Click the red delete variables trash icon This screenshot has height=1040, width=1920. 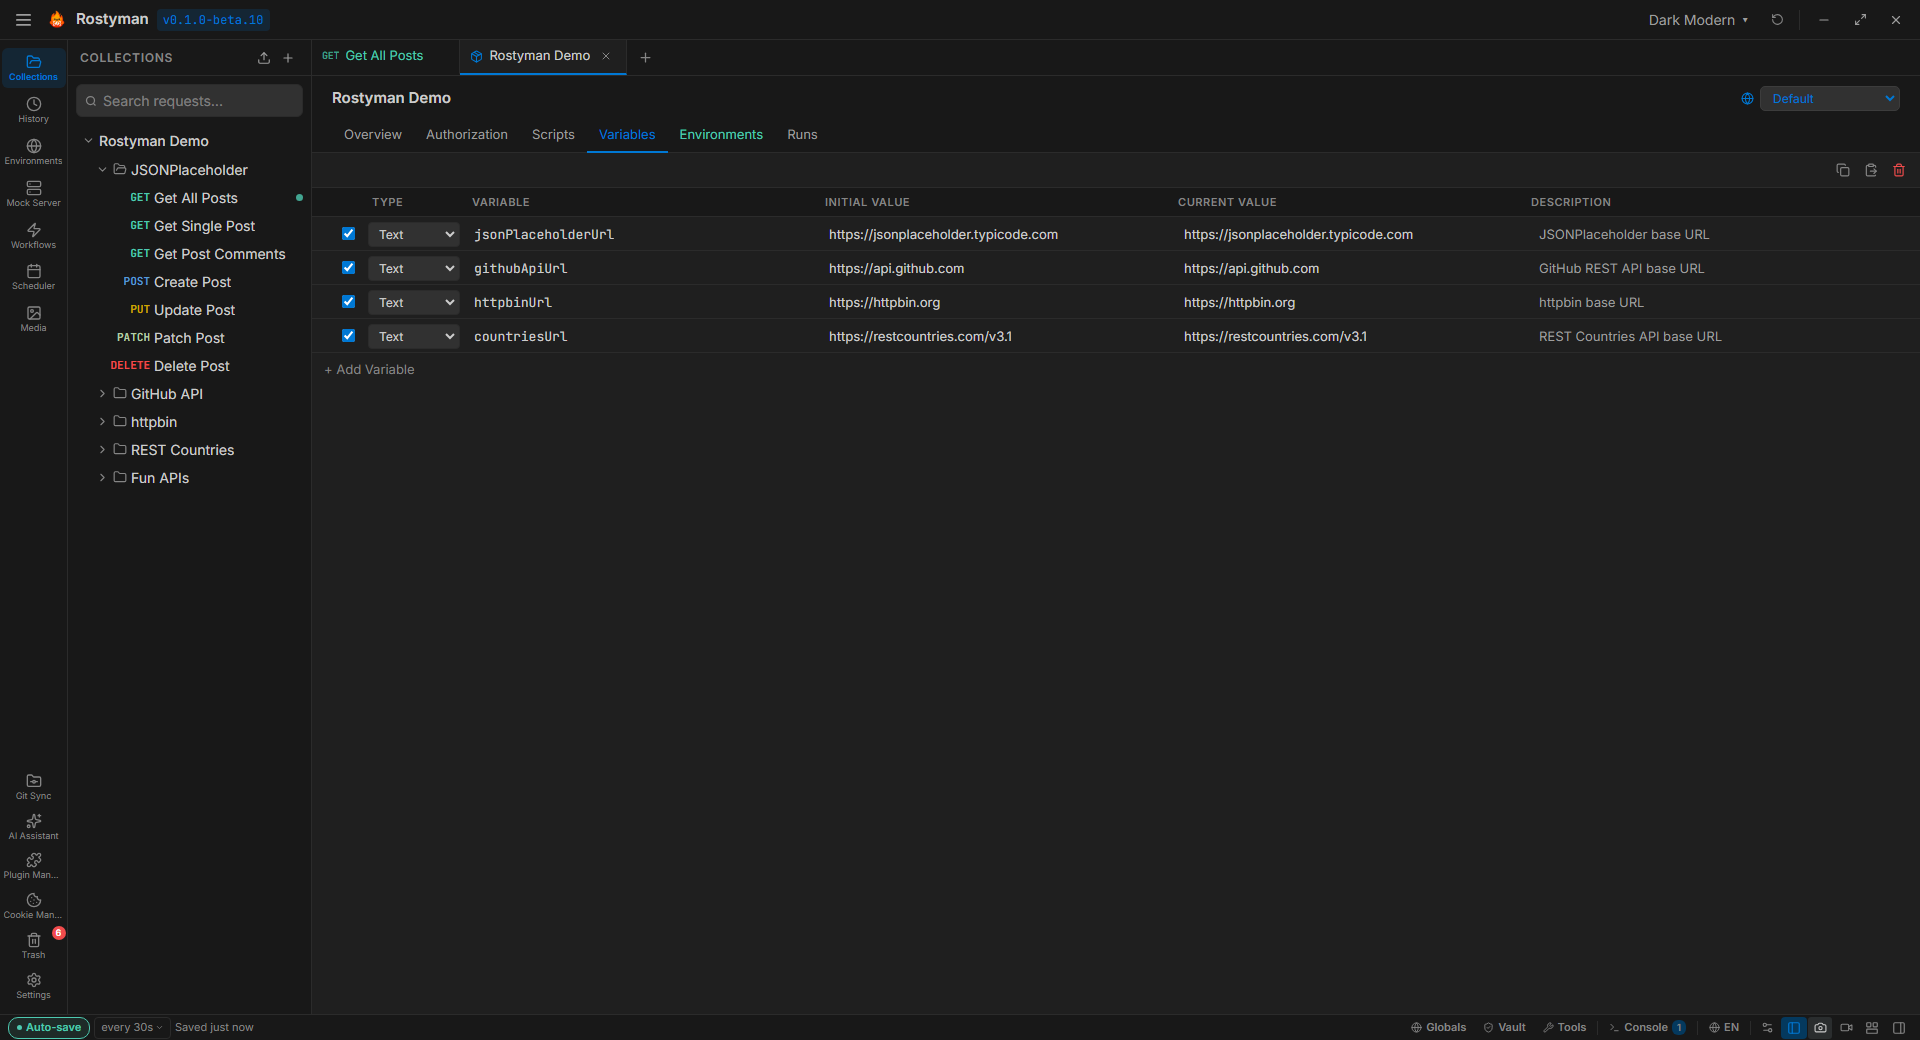(x=1898, y=170)
